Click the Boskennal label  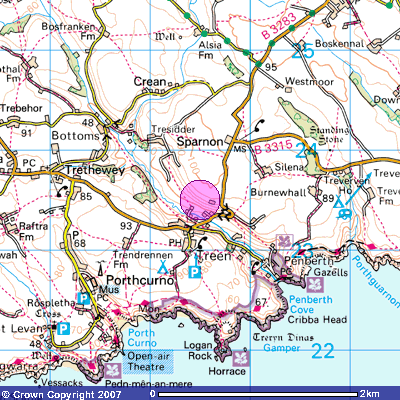point(339,43)
